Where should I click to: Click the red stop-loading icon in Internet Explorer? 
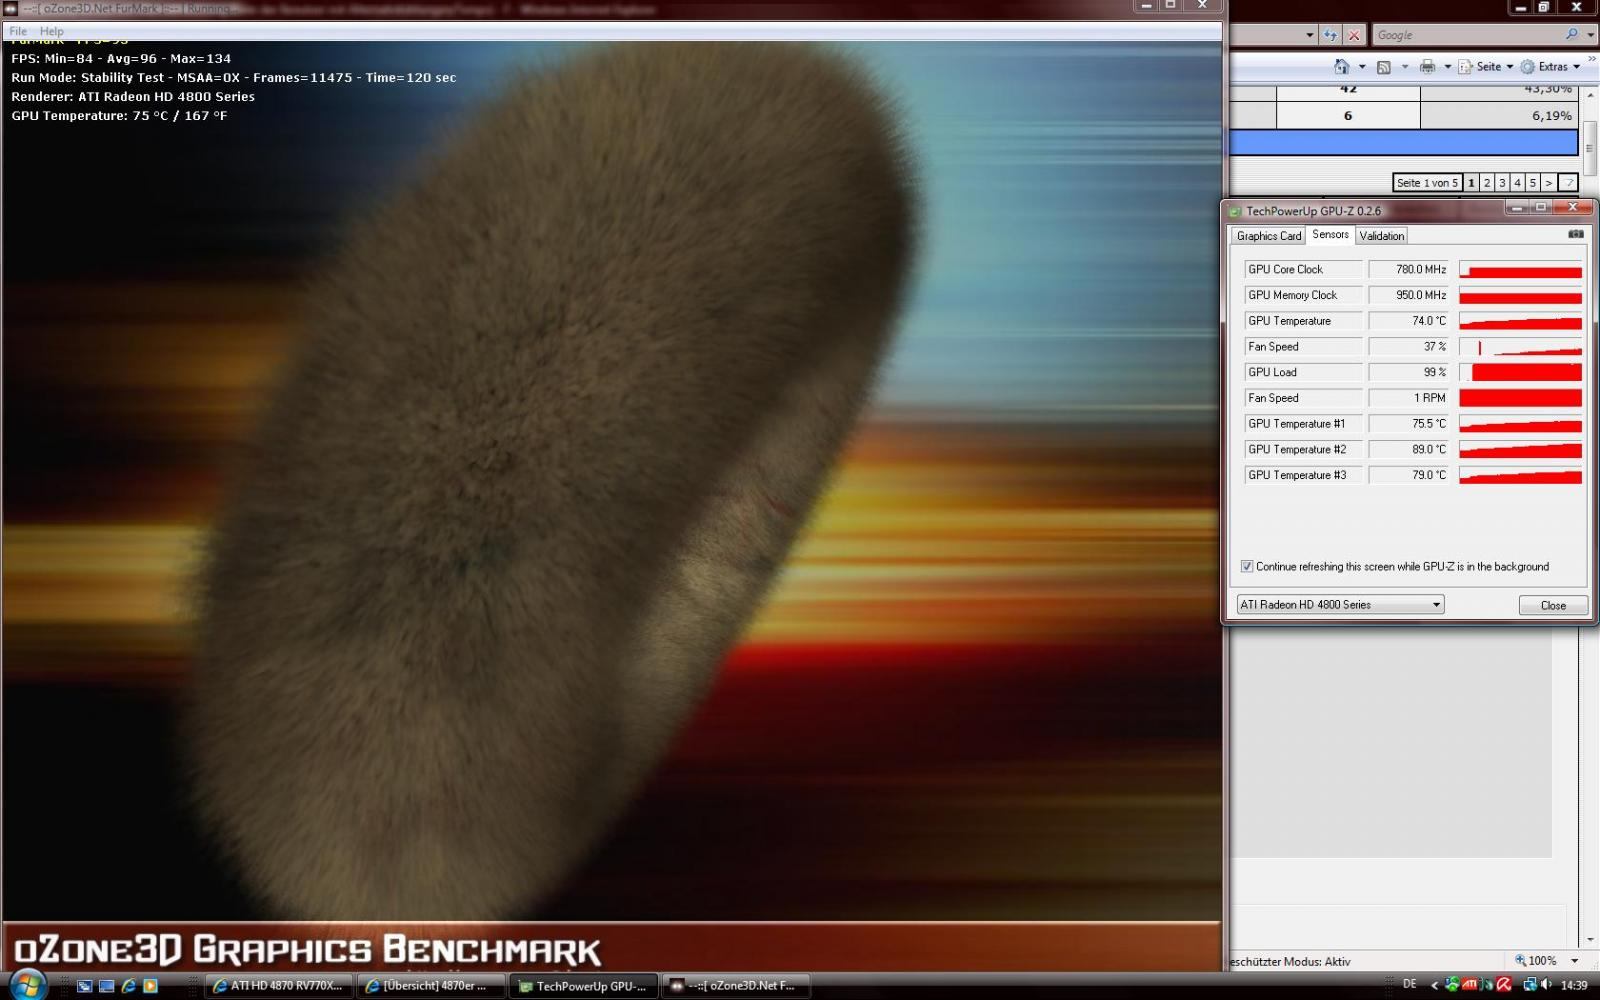1354,35
